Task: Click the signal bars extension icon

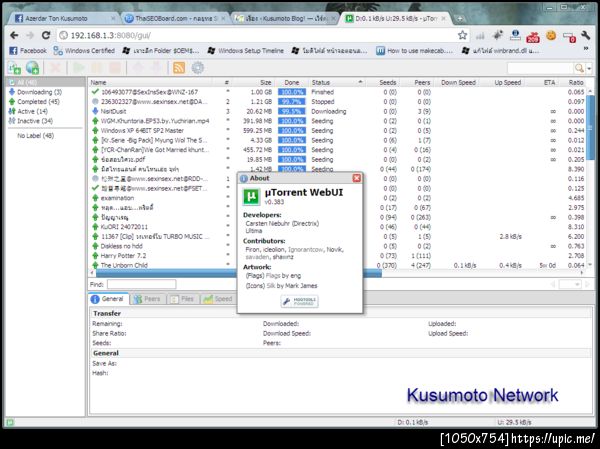Action: point(480,36)
